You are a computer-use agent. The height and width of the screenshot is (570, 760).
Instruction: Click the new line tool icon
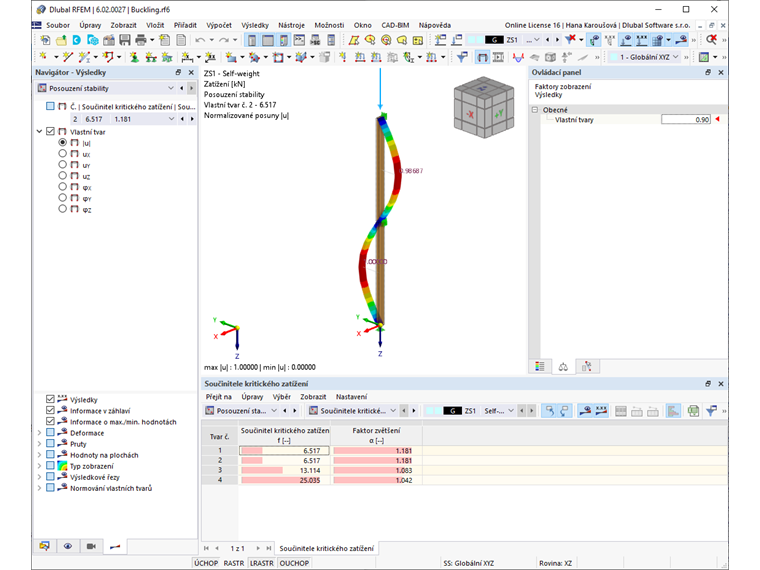coord(67,57)
